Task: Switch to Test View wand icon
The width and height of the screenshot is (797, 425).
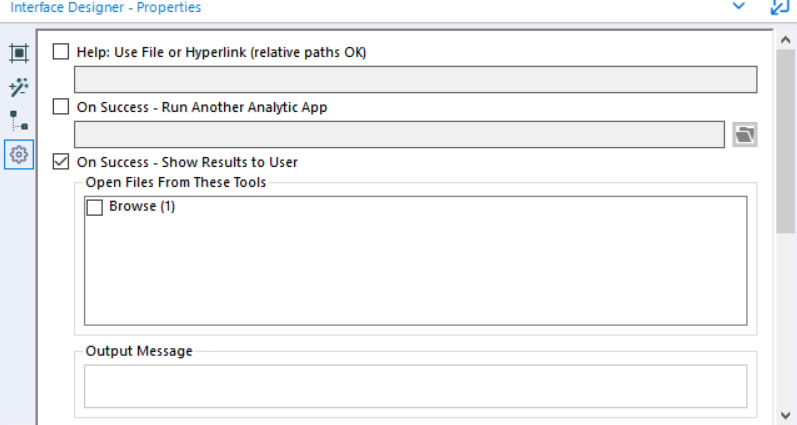Action: [x=18, y=86]
